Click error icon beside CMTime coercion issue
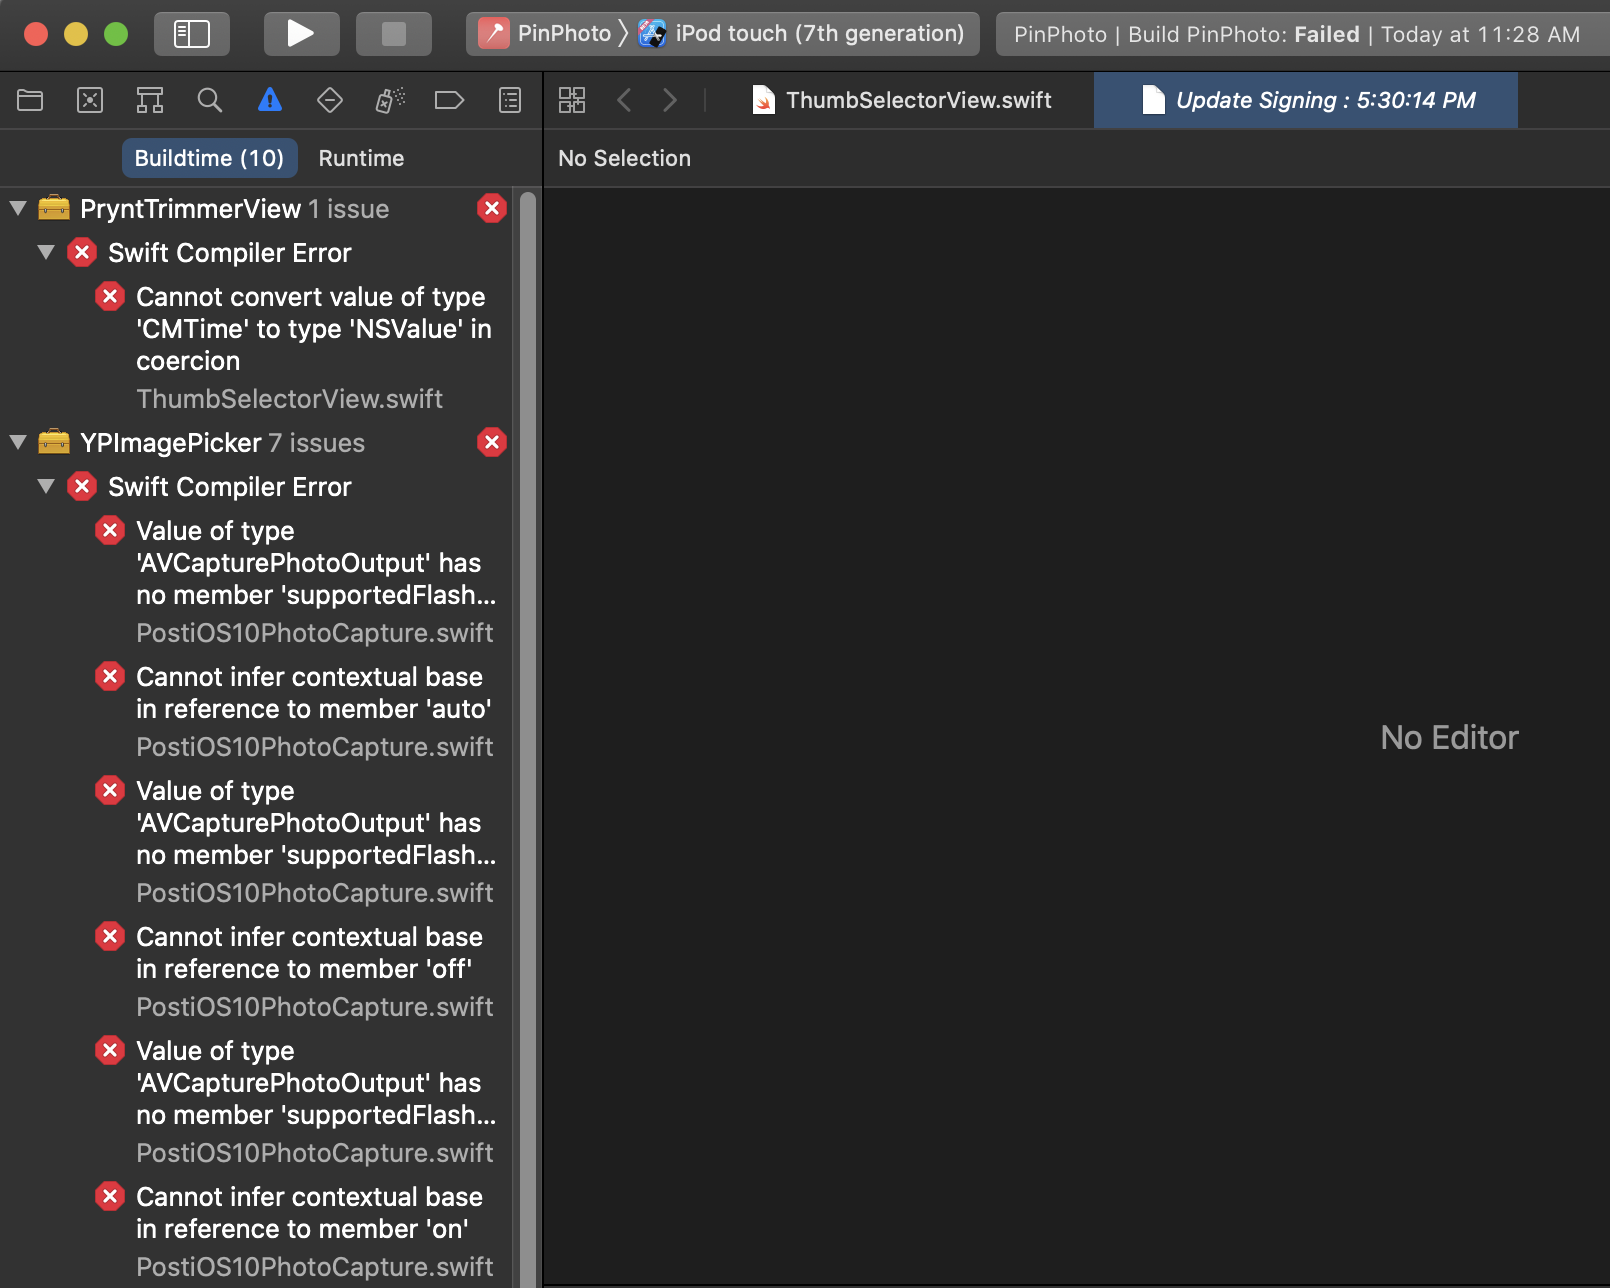Screen dimensions: 1610x1288 click(x=110, y=297)
